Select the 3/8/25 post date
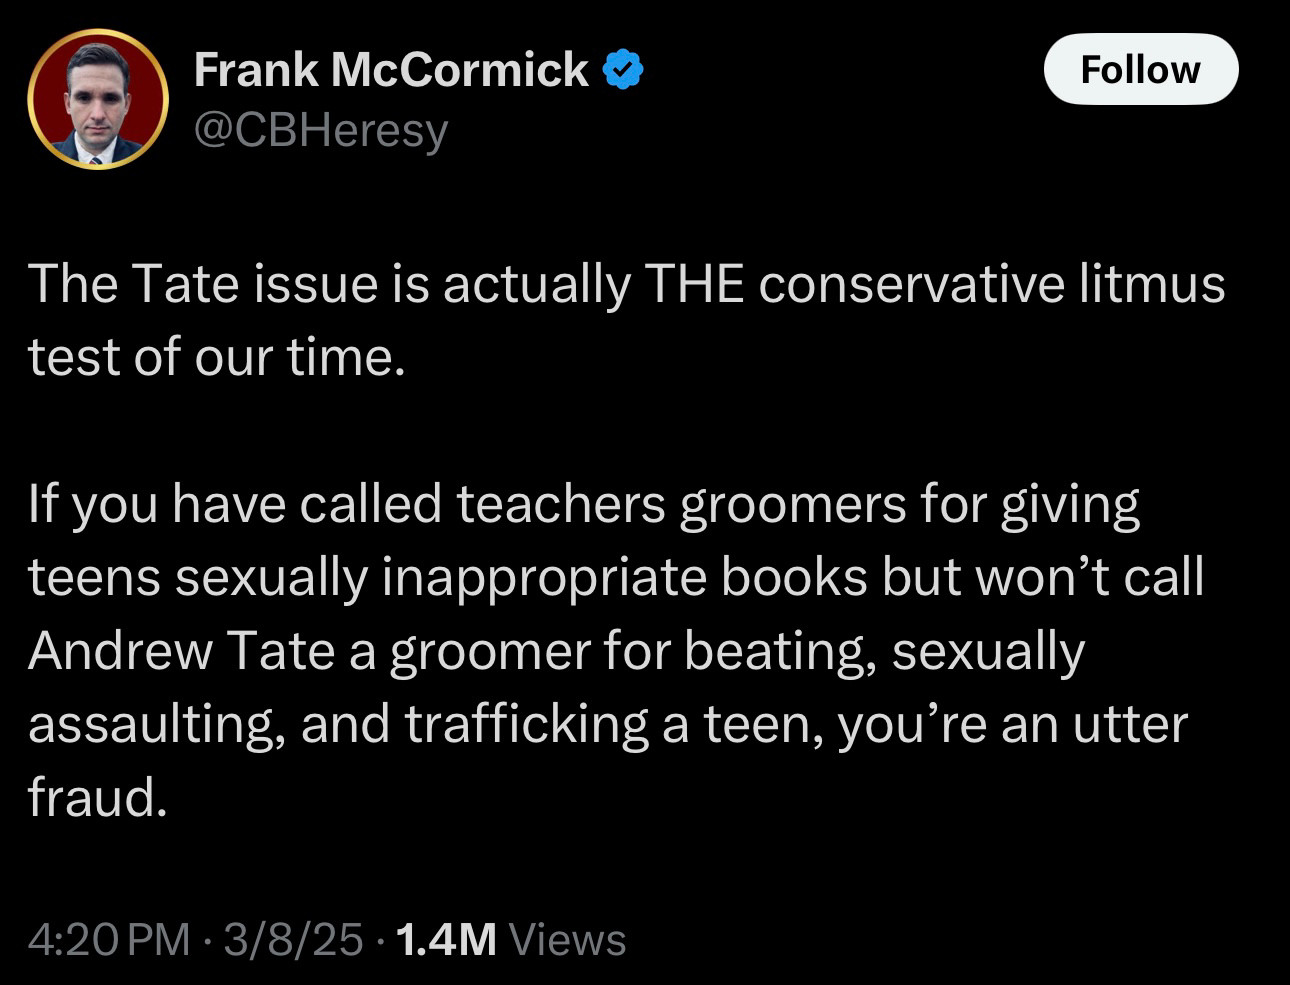This screenshot has height=985, width=1290. click(293, 939)
